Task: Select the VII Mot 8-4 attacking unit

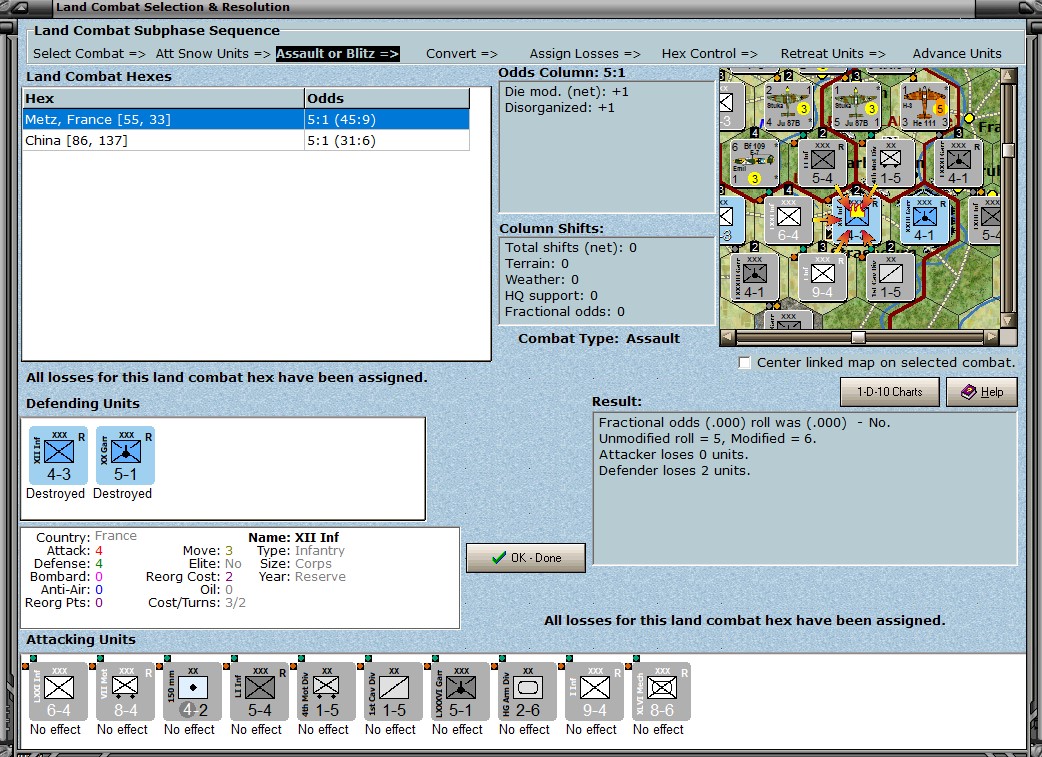Action: [126, 691]
